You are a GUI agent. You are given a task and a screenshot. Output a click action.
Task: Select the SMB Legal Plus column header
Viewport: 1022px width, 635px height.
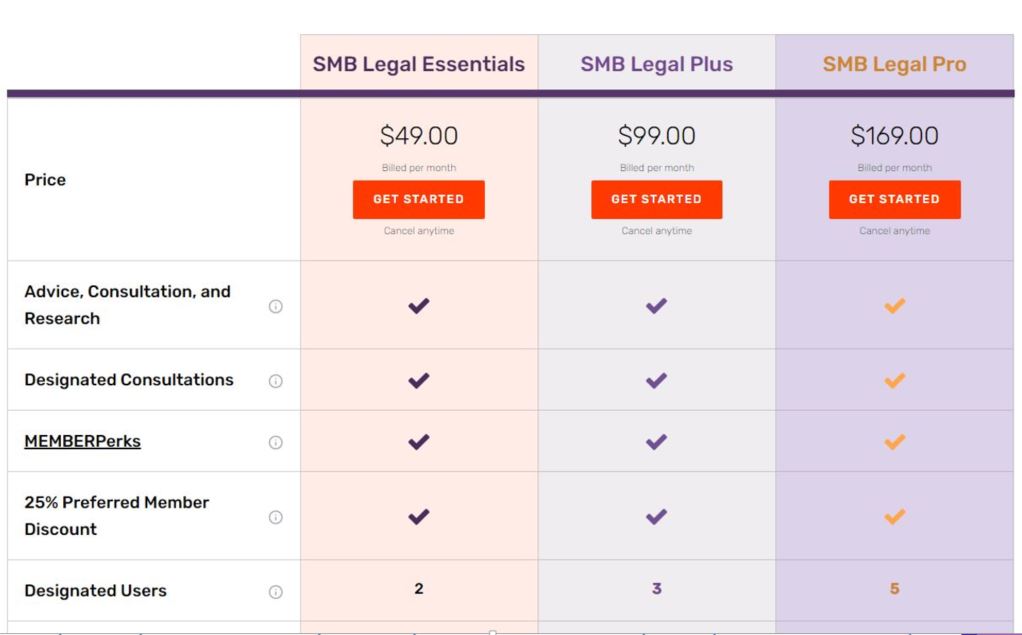[656, 65]
